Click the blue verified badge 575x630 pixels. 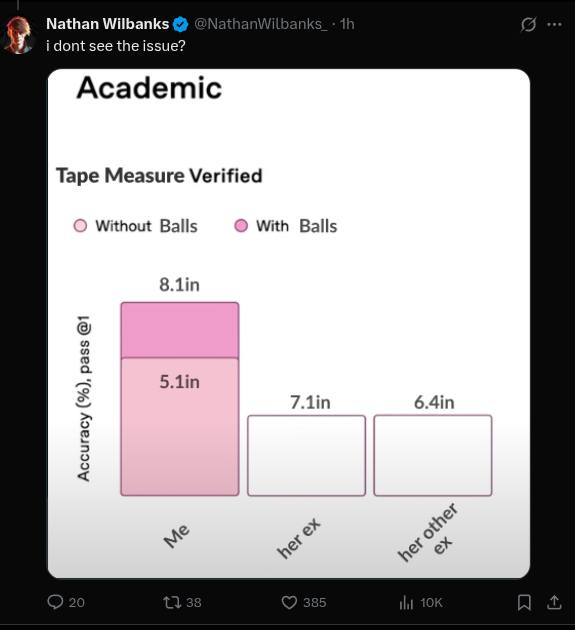click(180, 25)
